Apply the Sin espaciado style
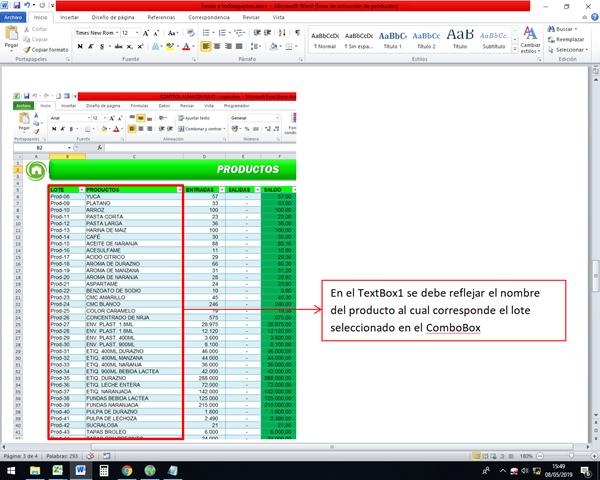Viewport: 600px width, 480px height. tap(359, 39)
